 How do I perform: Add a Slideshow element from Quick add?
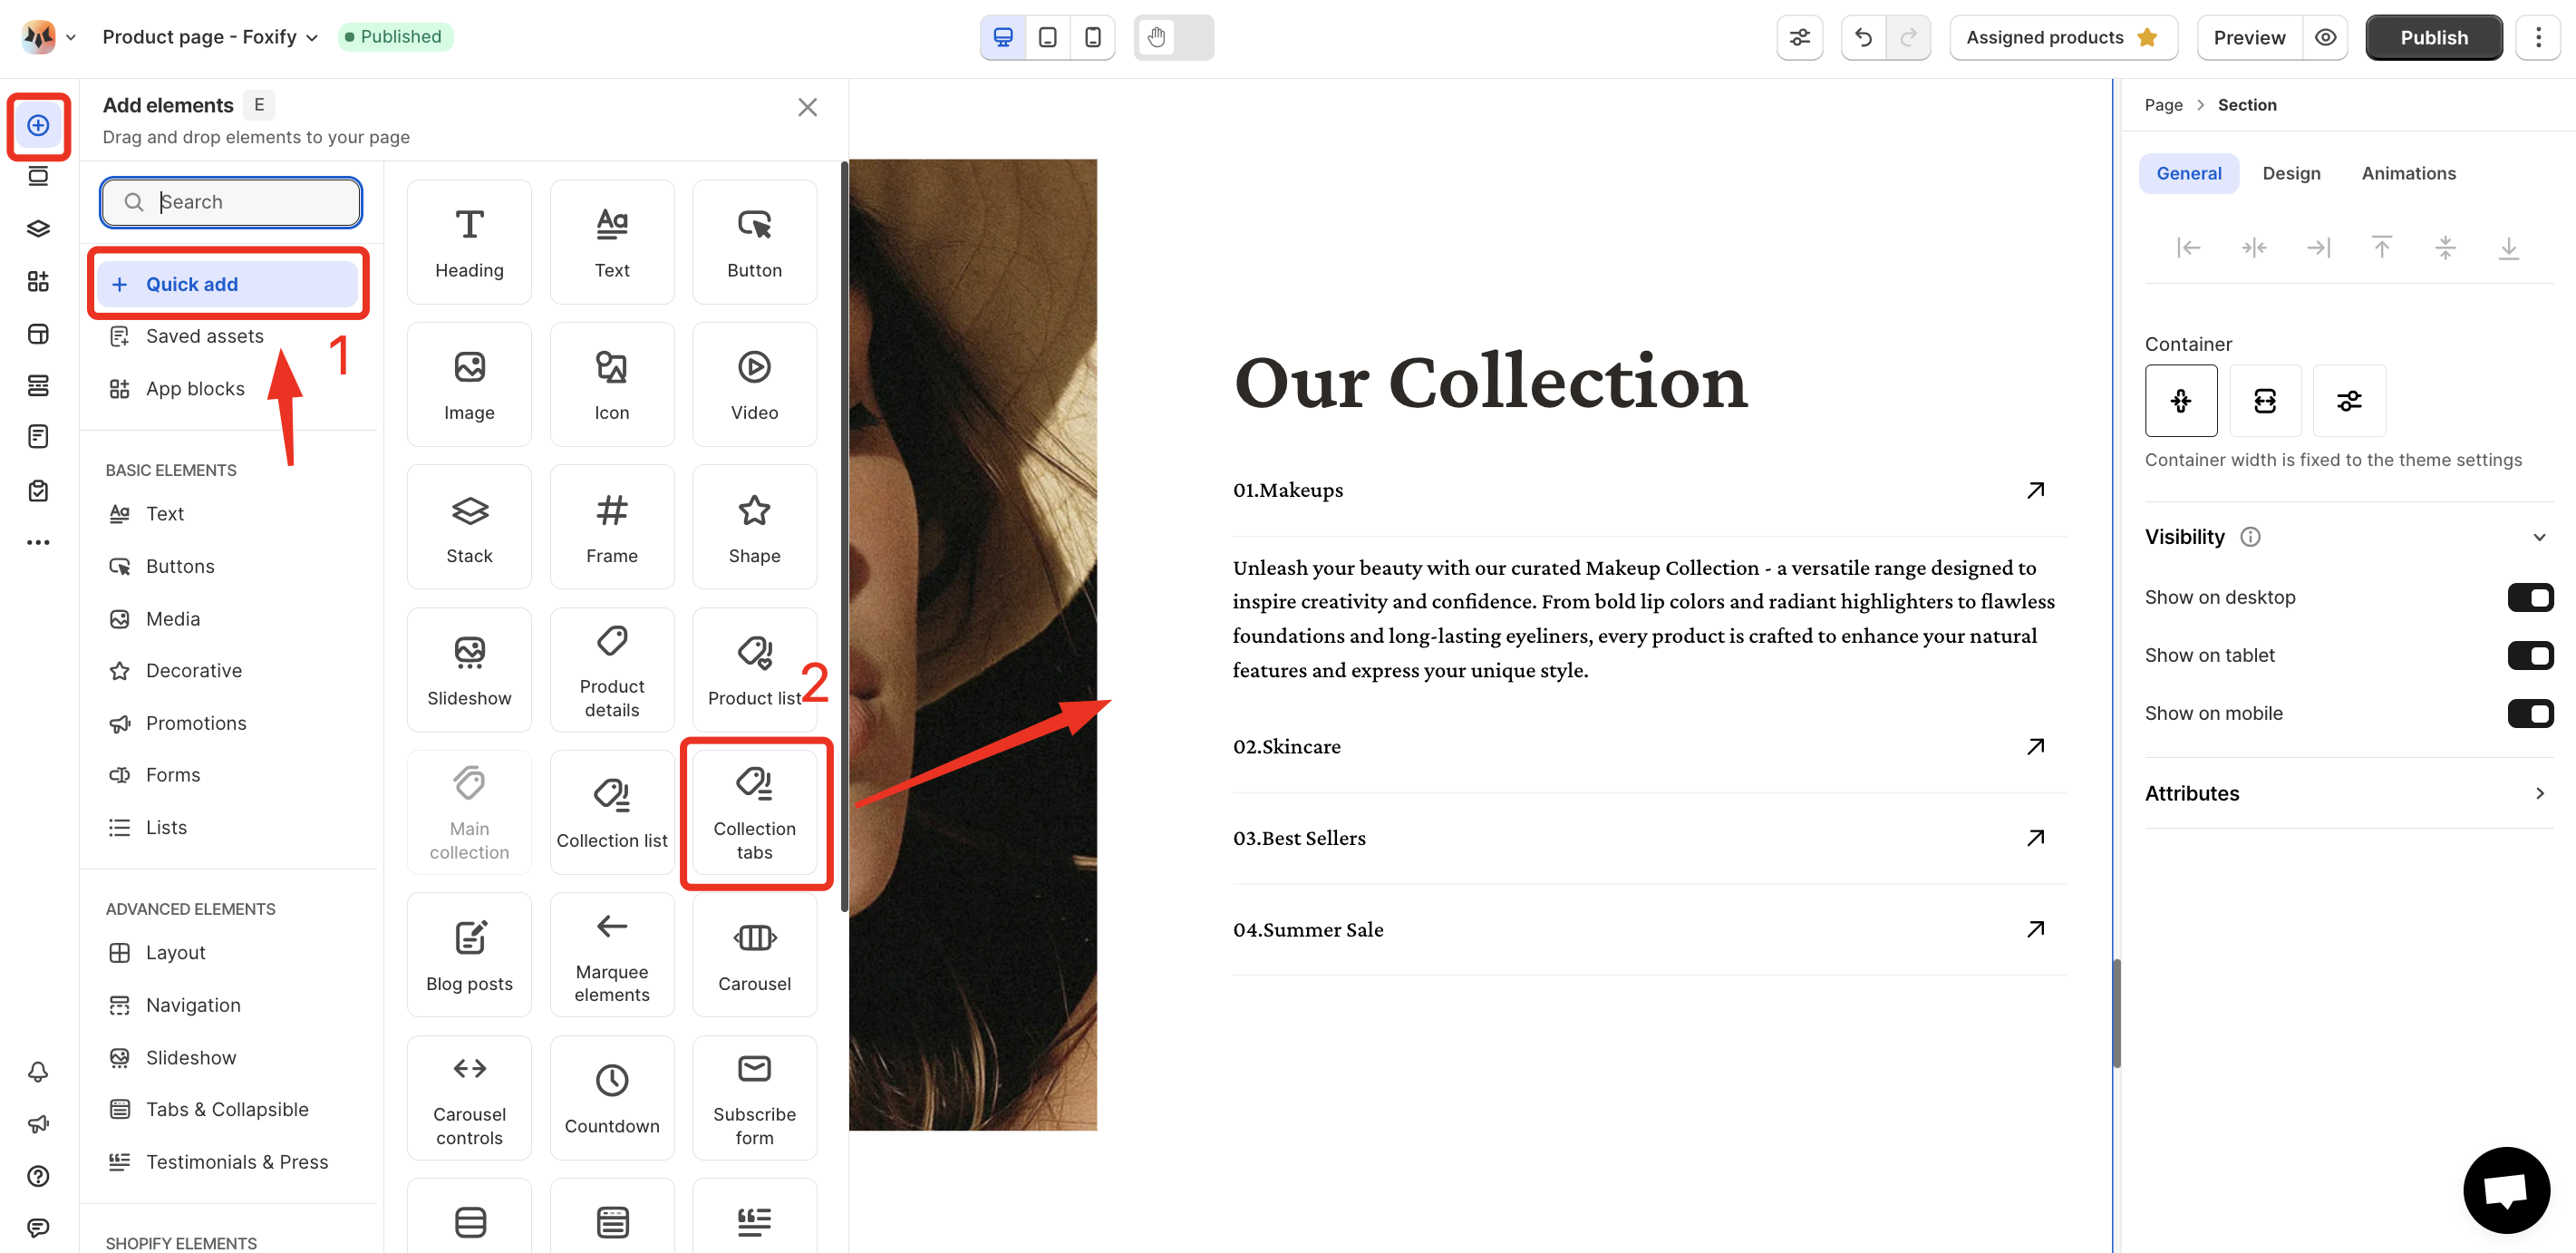point(469,670)
